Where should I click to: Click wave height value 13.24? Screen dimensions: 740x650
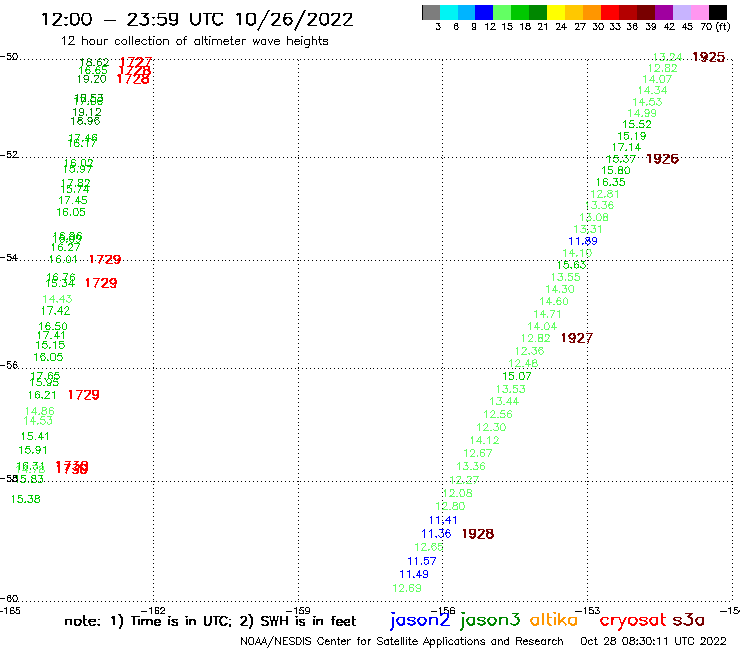click(x=667, y=57)
